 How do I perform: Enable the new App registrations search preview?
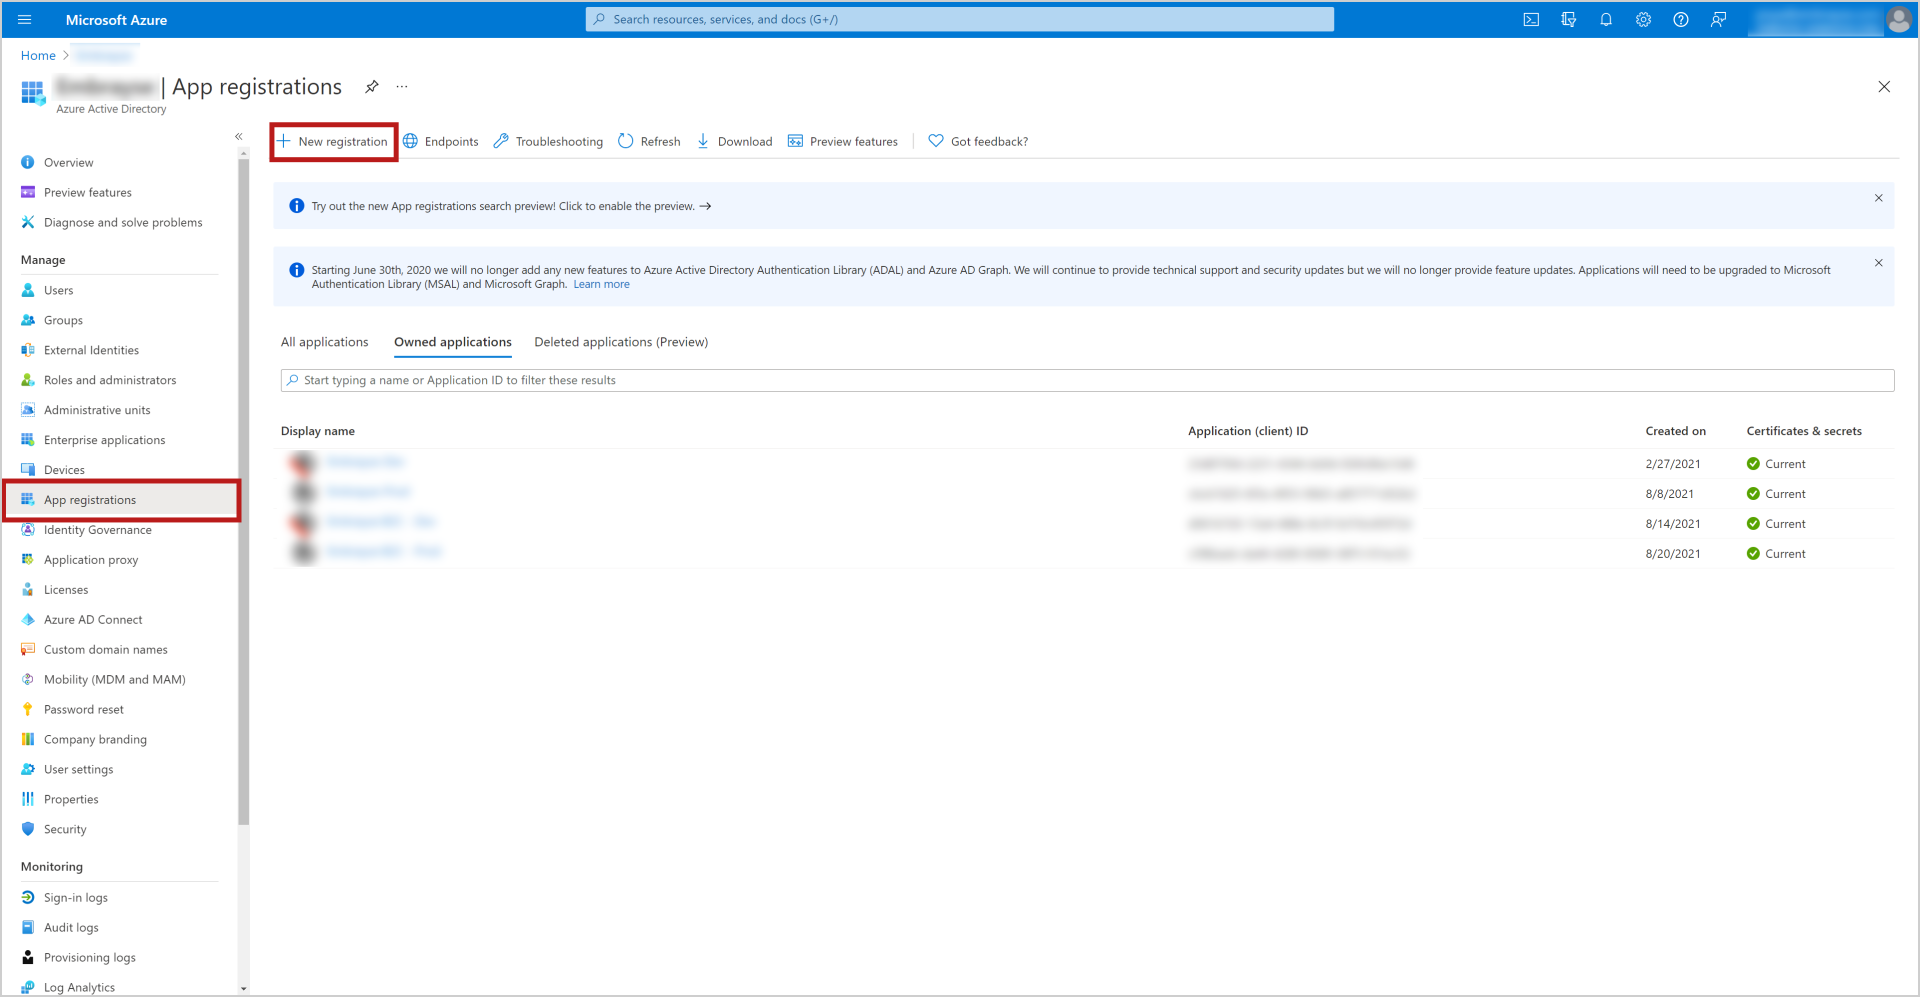(511, 206)
